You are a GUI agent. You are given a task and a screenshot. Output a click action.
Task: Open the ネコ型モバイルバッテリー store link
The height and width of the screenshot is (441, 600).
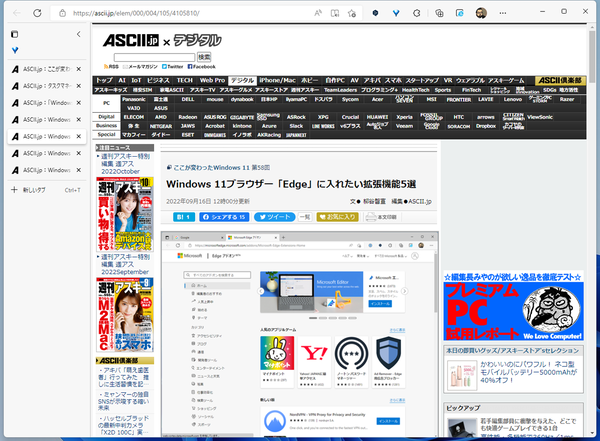coord(528,372)
